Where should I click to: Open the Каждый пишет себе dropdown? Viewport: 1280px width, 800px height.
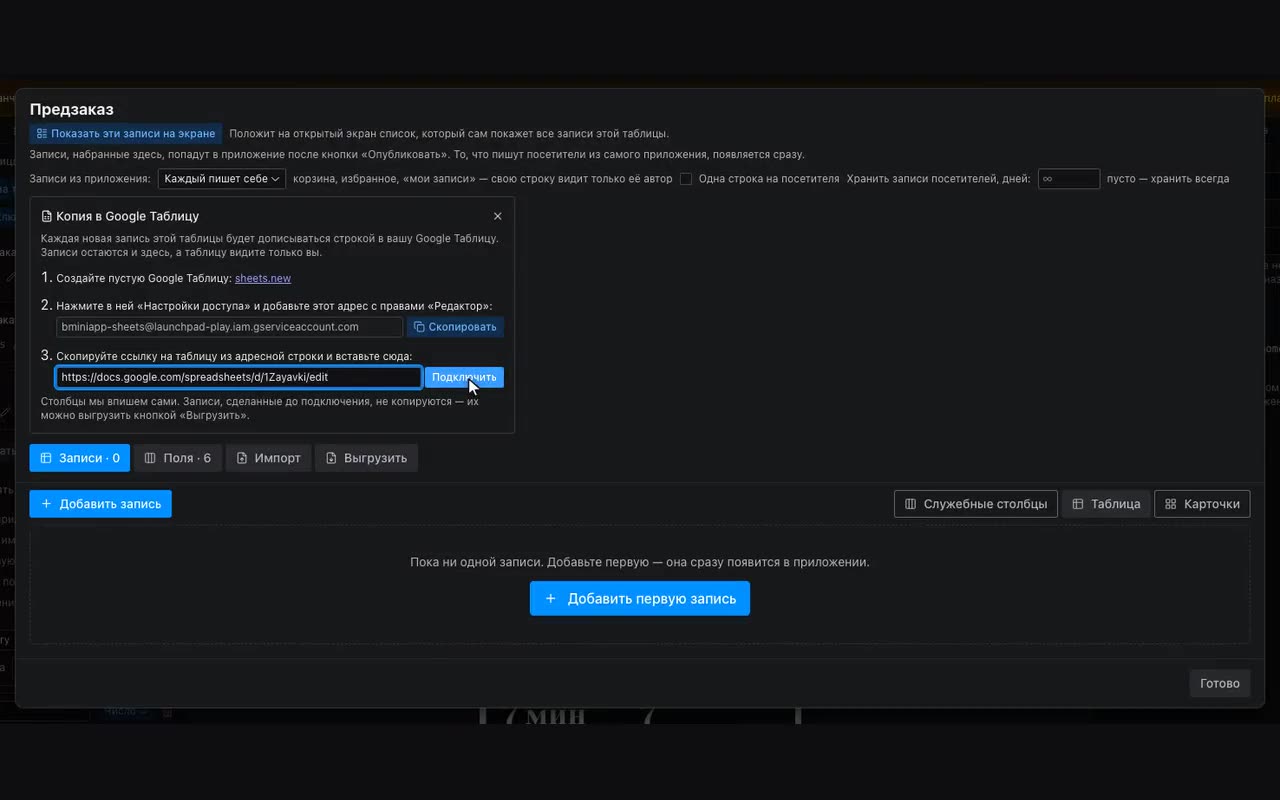(x=222, y=179)
